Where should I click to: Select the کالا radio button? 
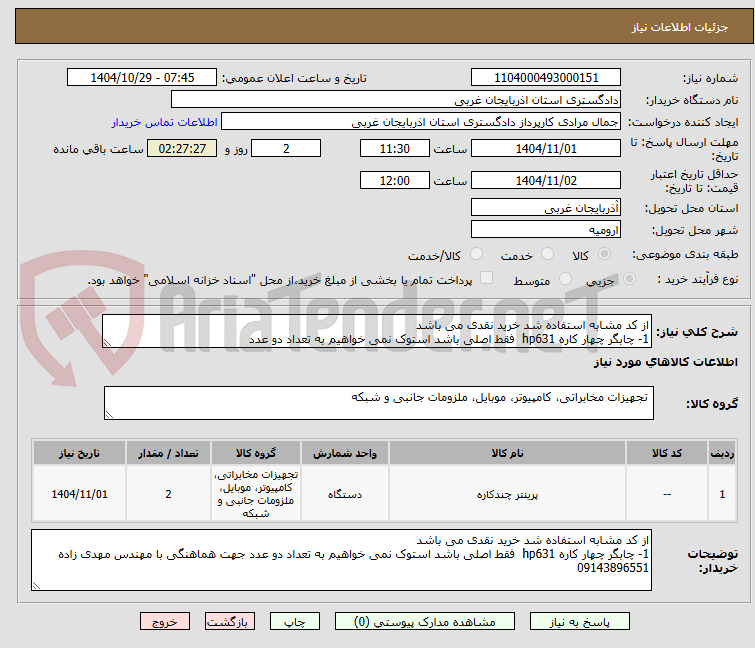pos(604,254)
